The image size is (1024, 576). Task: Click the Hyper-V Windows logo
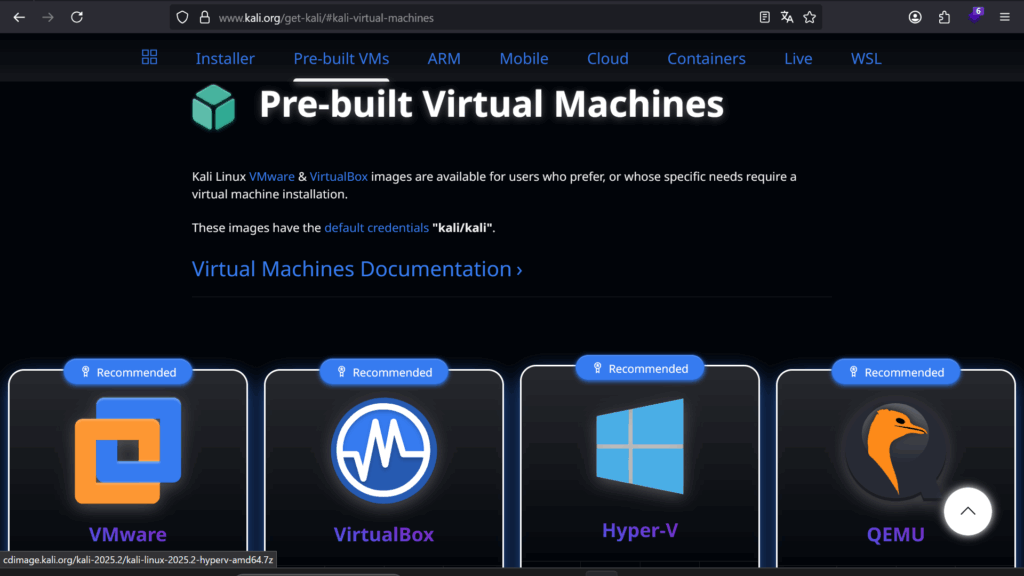pos(640,447)
